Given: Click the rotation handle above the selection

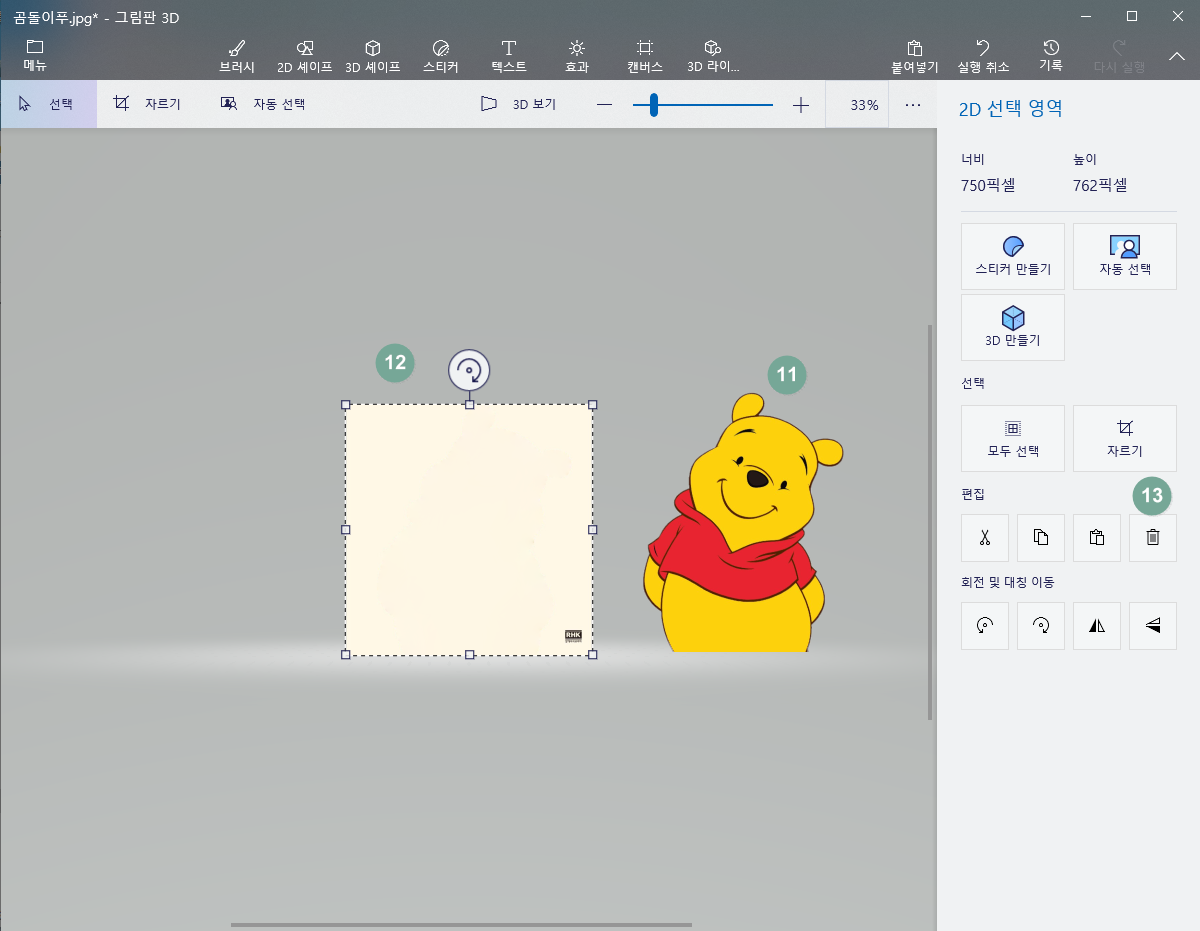Looking at the screenshot, I should click(x=469, y=371).
